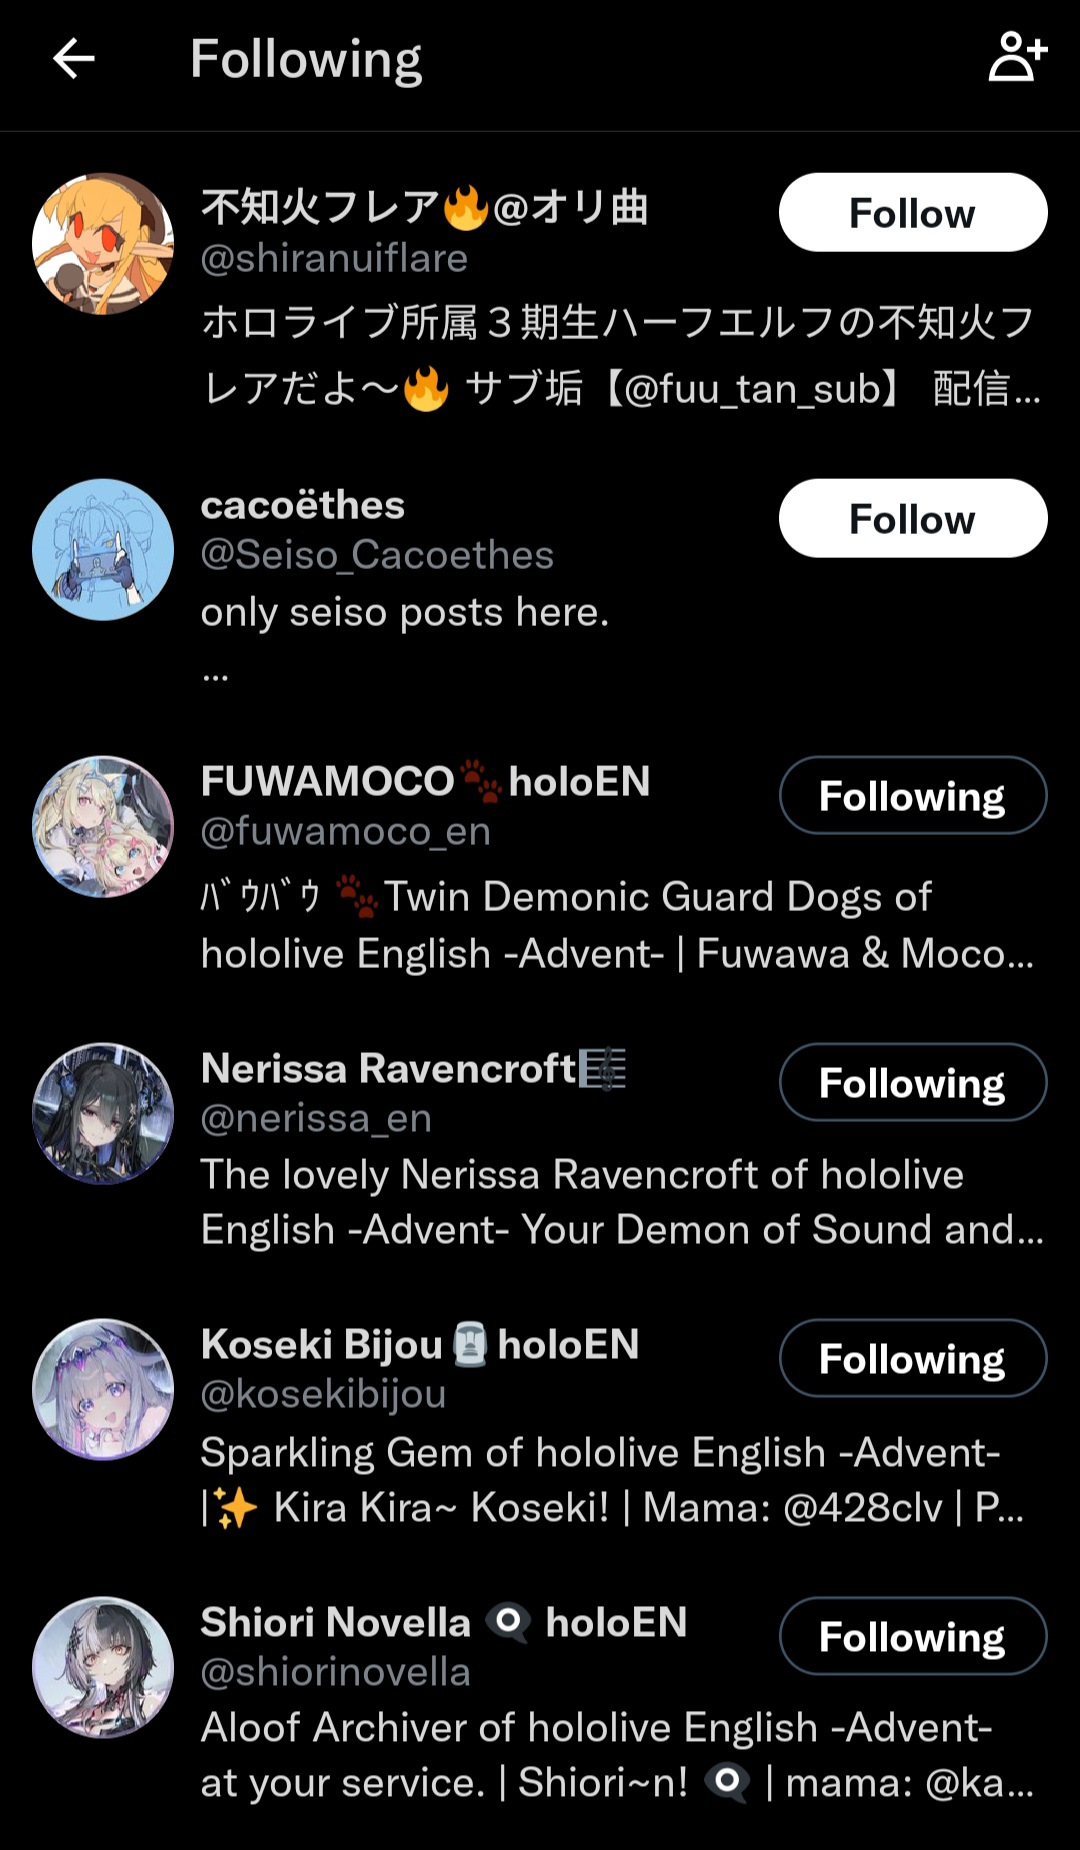The width and height of the screenshot is (1080, 1850).
Task: View FUWAMOCO profile picture
Action: [103, 827]
